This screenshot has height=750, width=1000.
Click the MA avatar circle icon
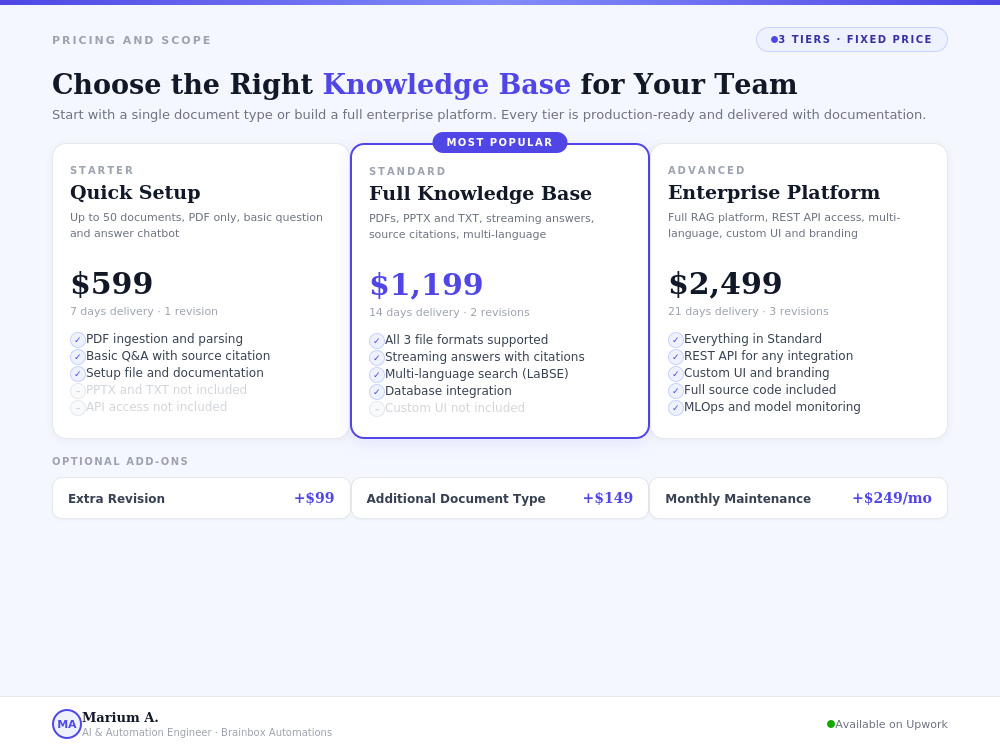tap(67, 724)
